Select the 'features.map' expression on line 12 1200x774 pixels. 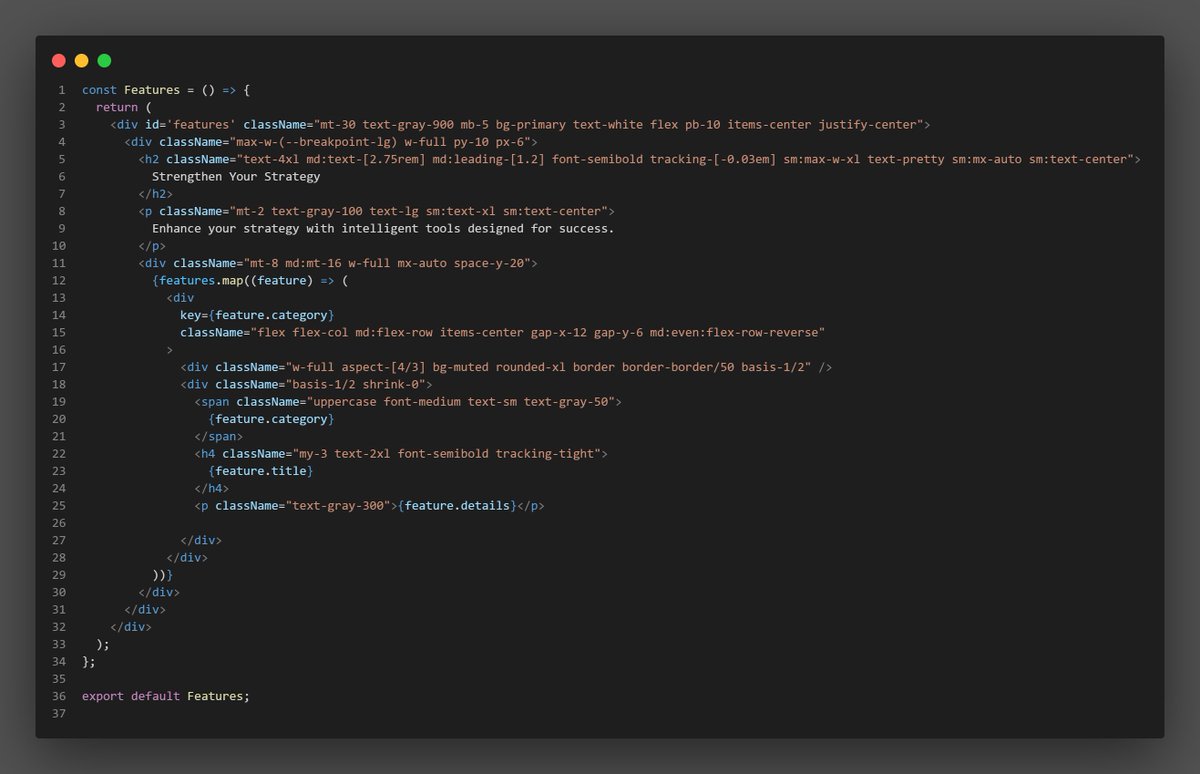[x=201, y=280]
